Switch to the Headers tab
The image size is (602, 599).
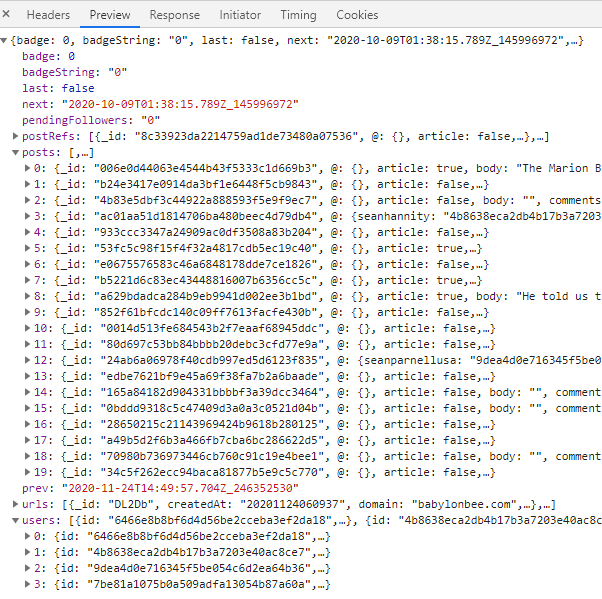point(48,15)
